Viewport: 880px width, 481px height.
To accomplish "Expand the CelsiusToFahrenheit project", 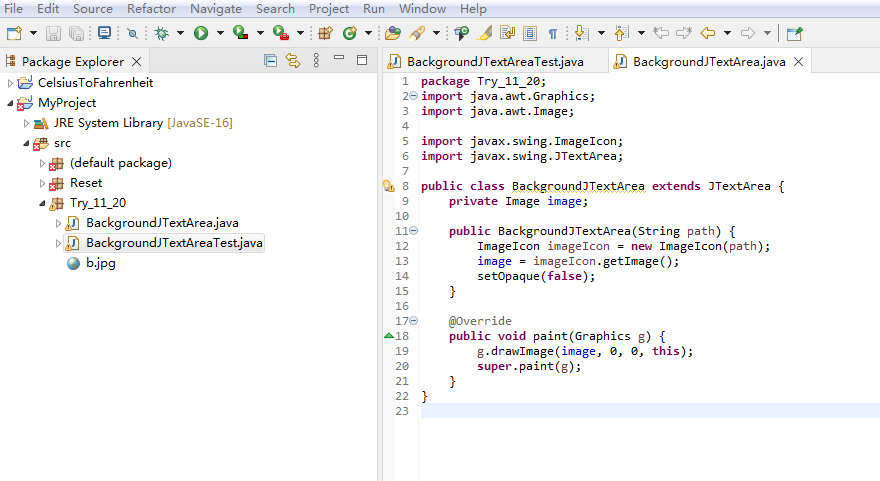I will pos(10,83).
